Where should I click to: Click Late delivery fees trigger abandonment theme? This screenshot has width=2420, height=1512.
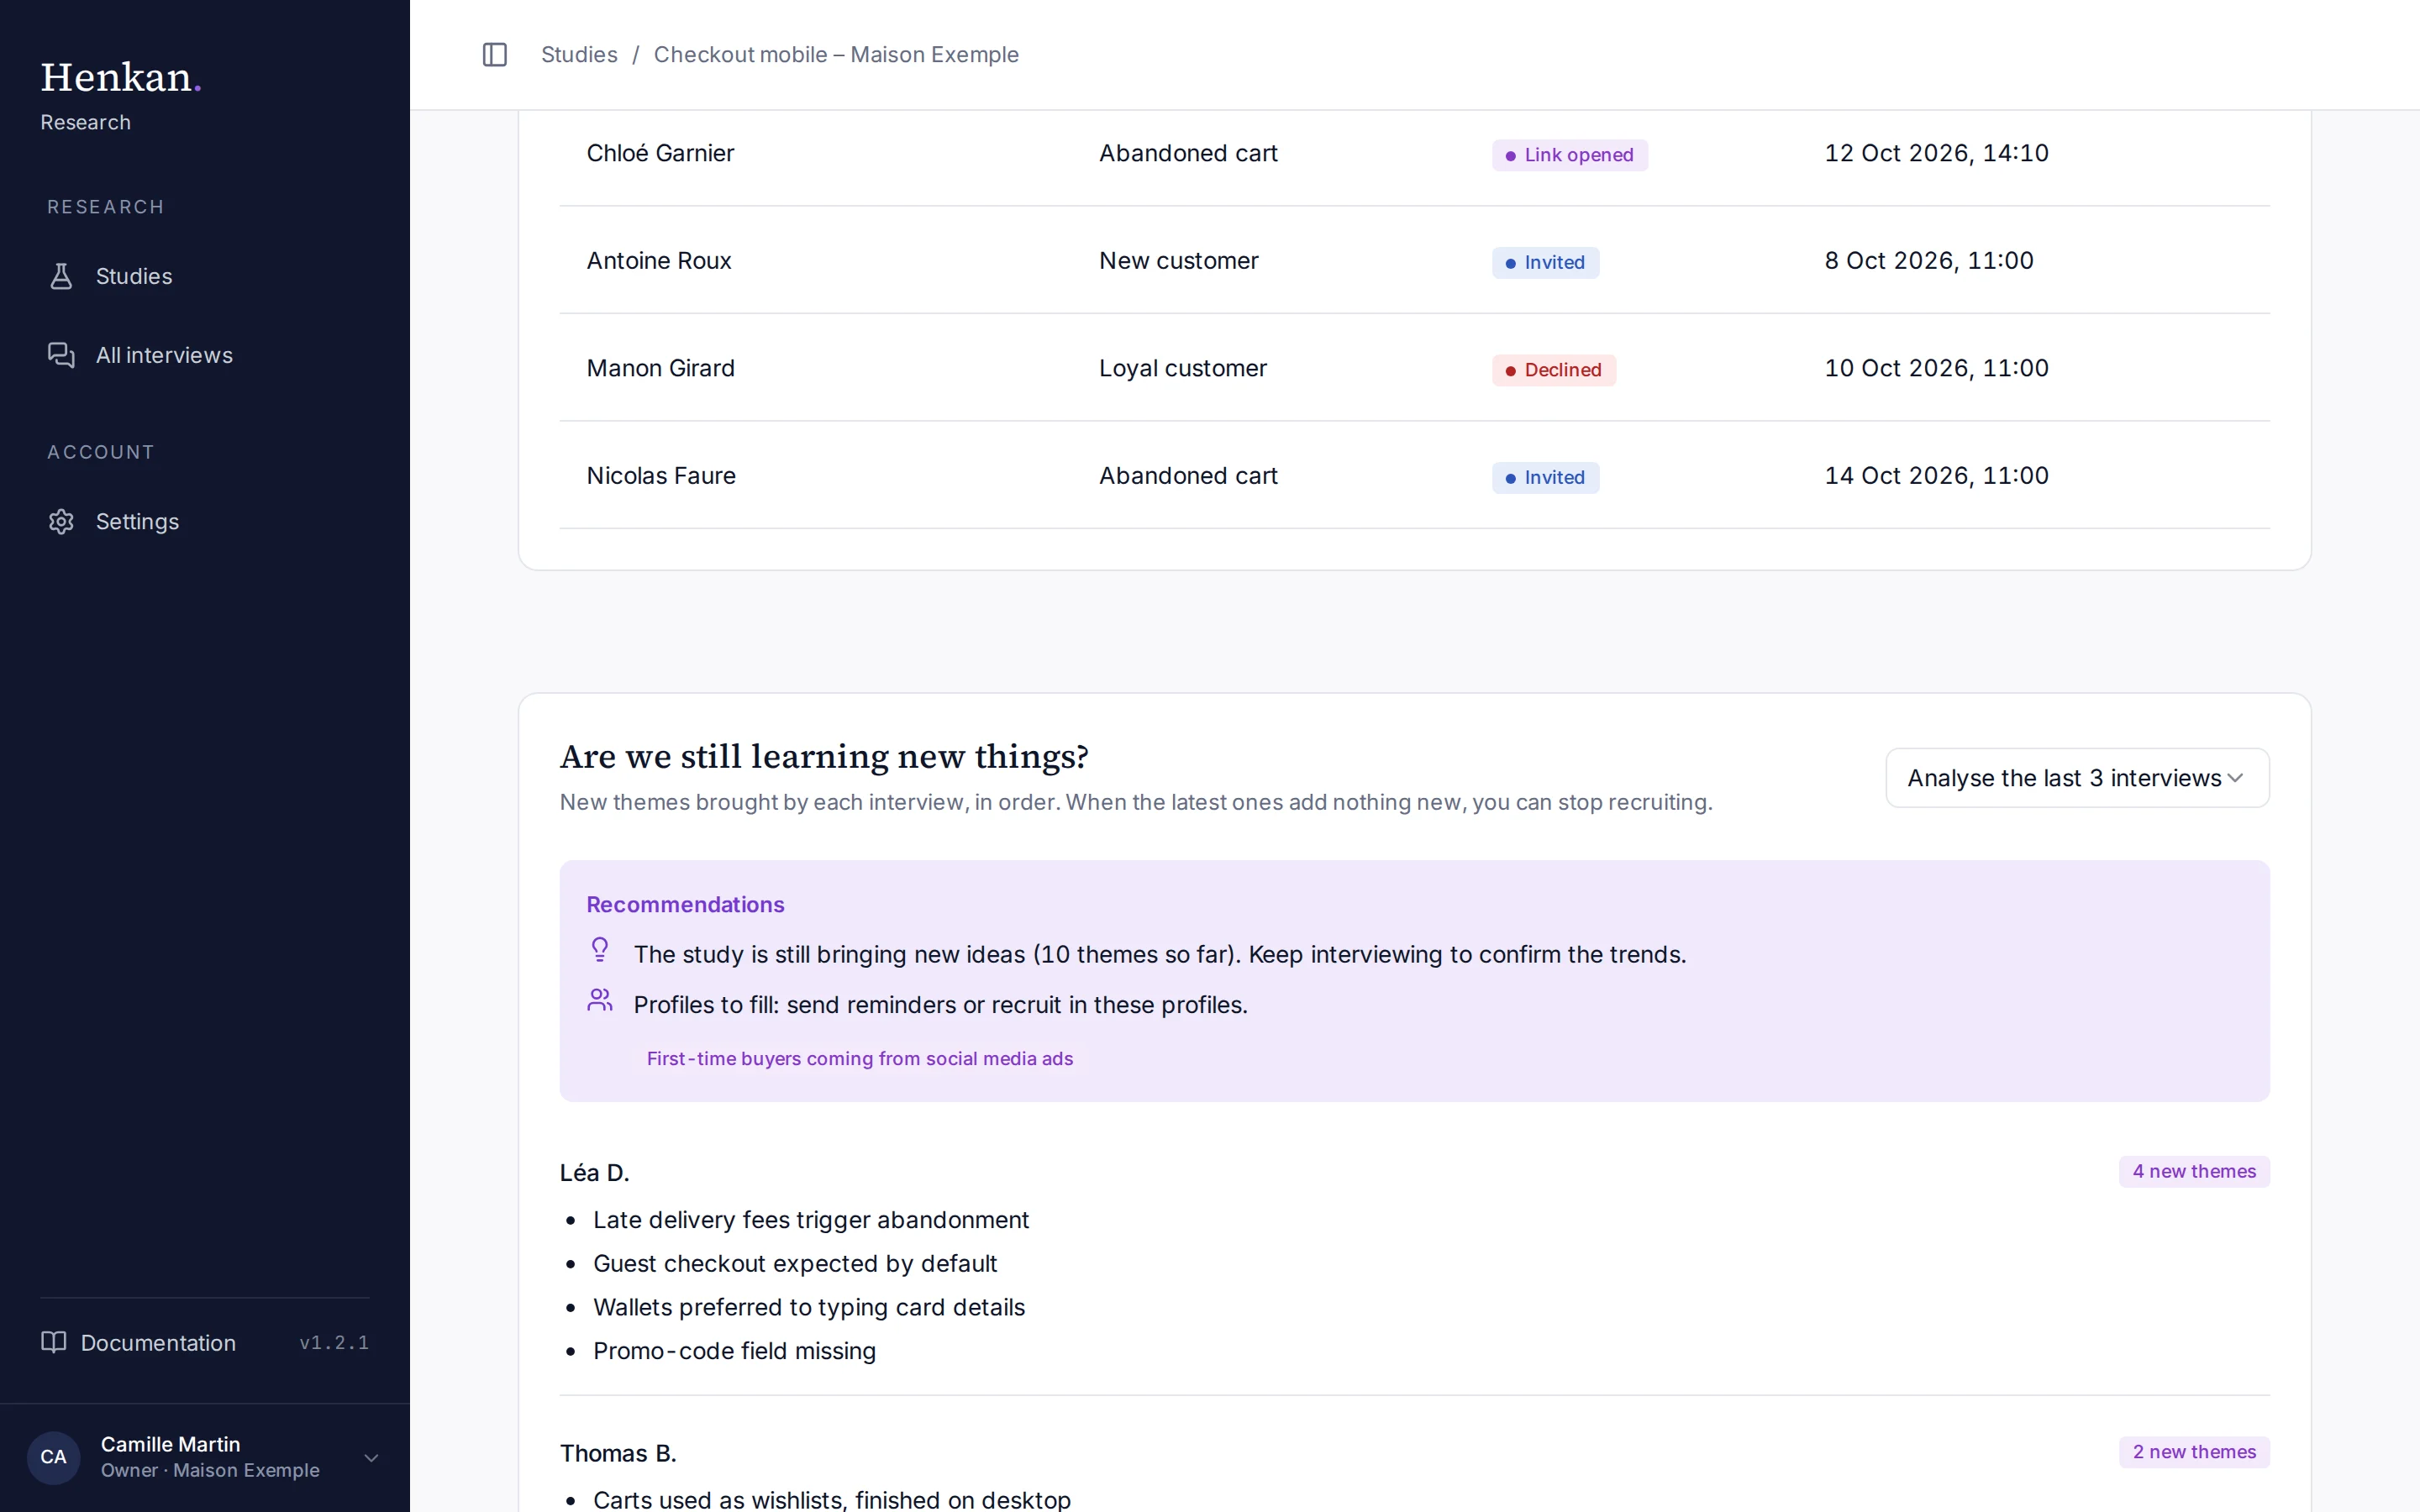point(811,1219)
